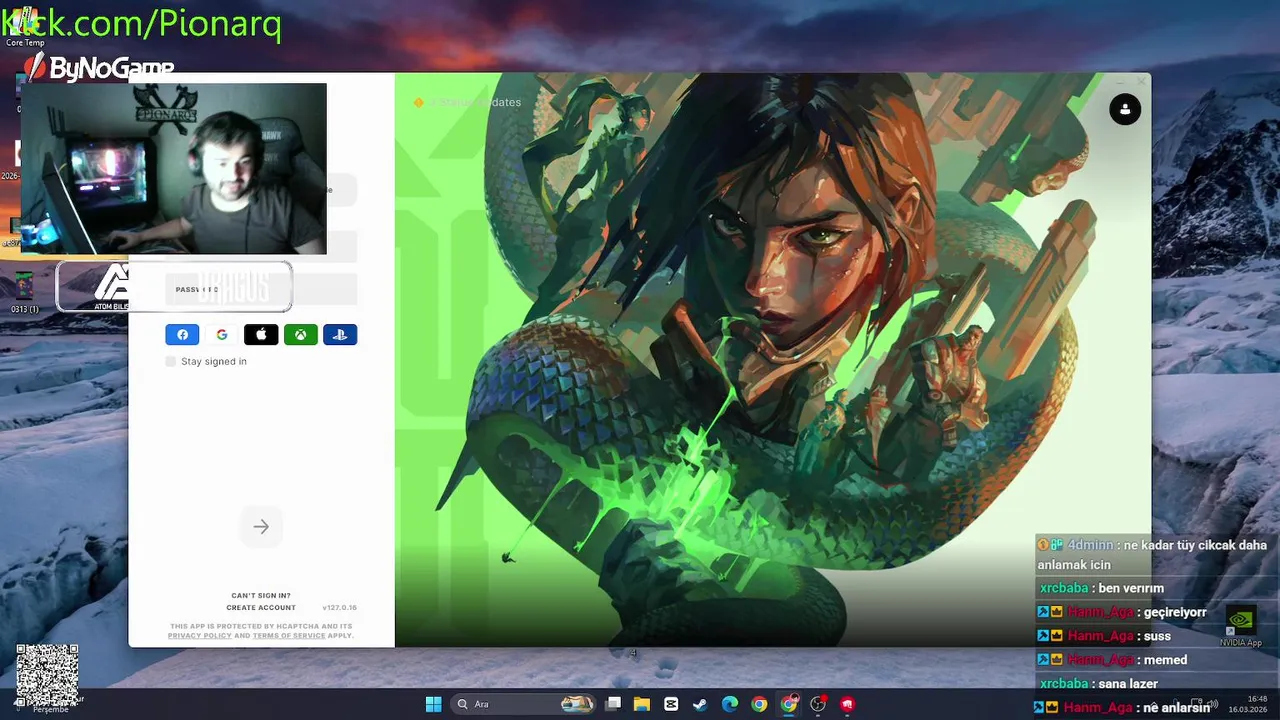Open File Explorer from taskbar
The width and height of the screenshot is (1280, 720).
click(x=642, y=704)
